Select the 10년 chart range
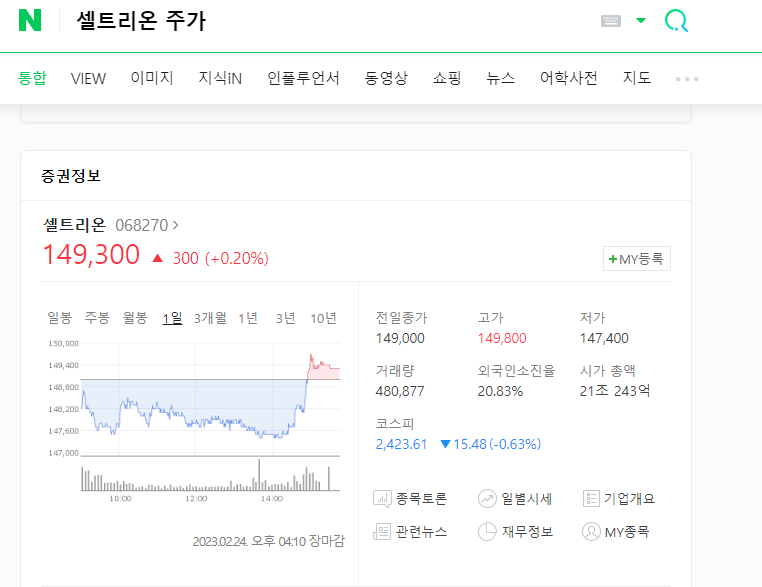762x587 pixels. (323, 318)
